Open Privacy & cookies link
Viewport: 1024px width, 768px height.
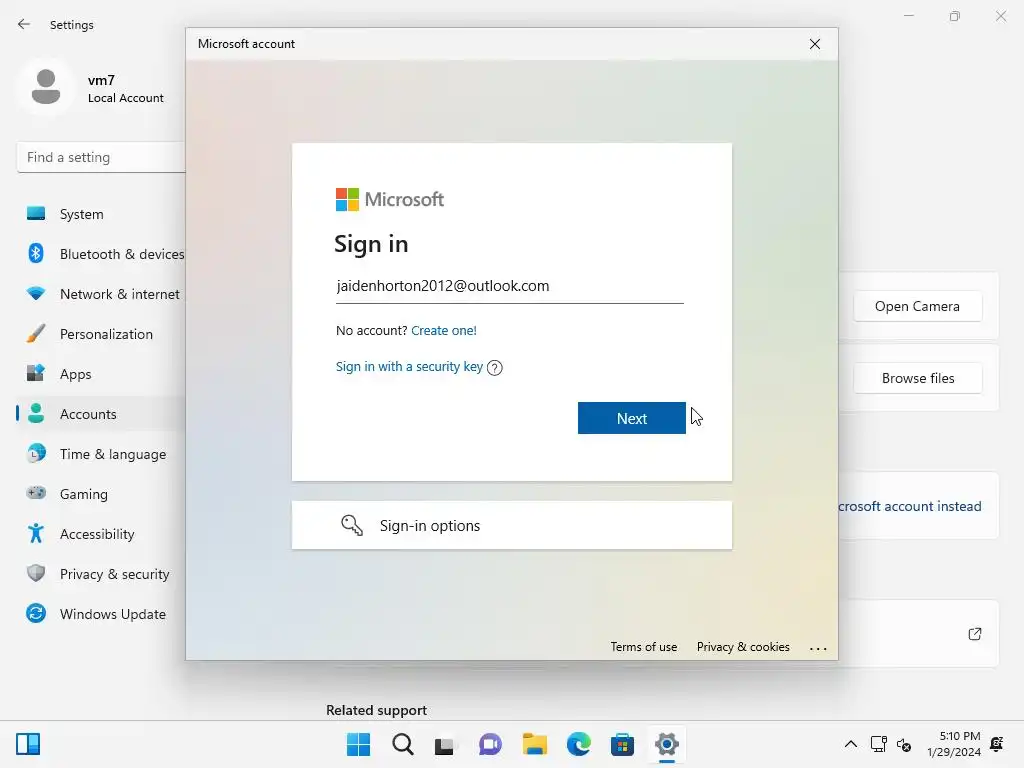pos(743,647)
